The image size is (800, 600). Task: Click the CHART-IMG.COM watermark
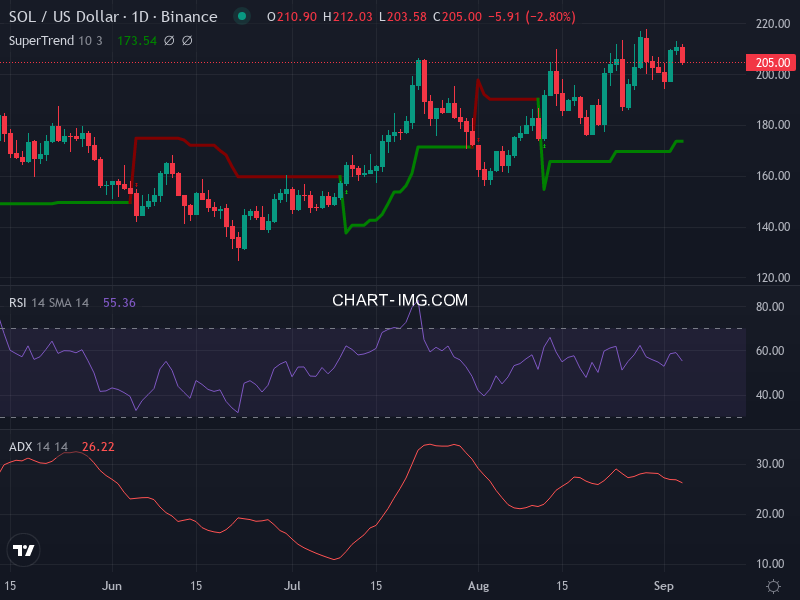pos(399,300)
